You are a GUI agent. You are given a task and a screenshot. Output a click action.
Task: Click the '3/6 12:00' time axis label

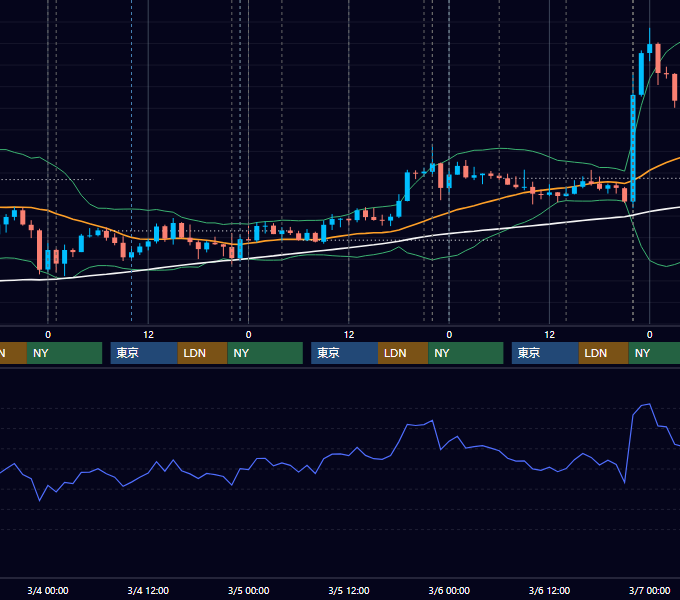549,590
